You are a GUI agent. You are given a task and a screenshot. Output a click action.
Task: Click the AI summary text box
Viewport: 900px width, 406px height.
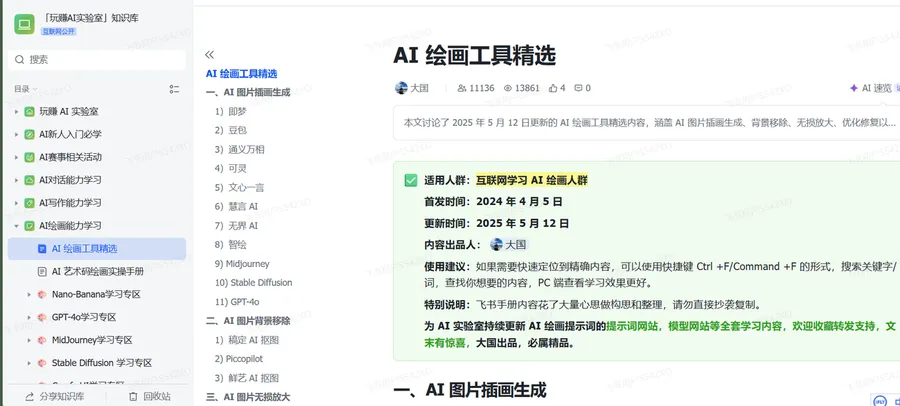coord(646,122)
